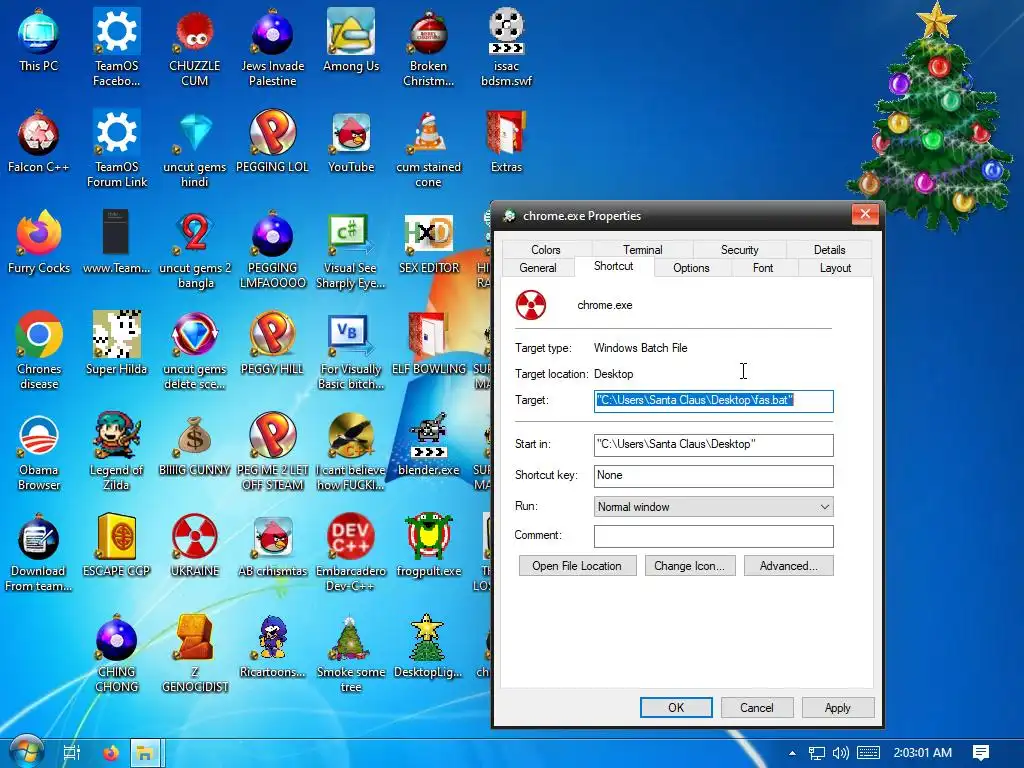Click the Advanced... button
This screenshot has width=1024, height=768.
click(x=788, y=566)
